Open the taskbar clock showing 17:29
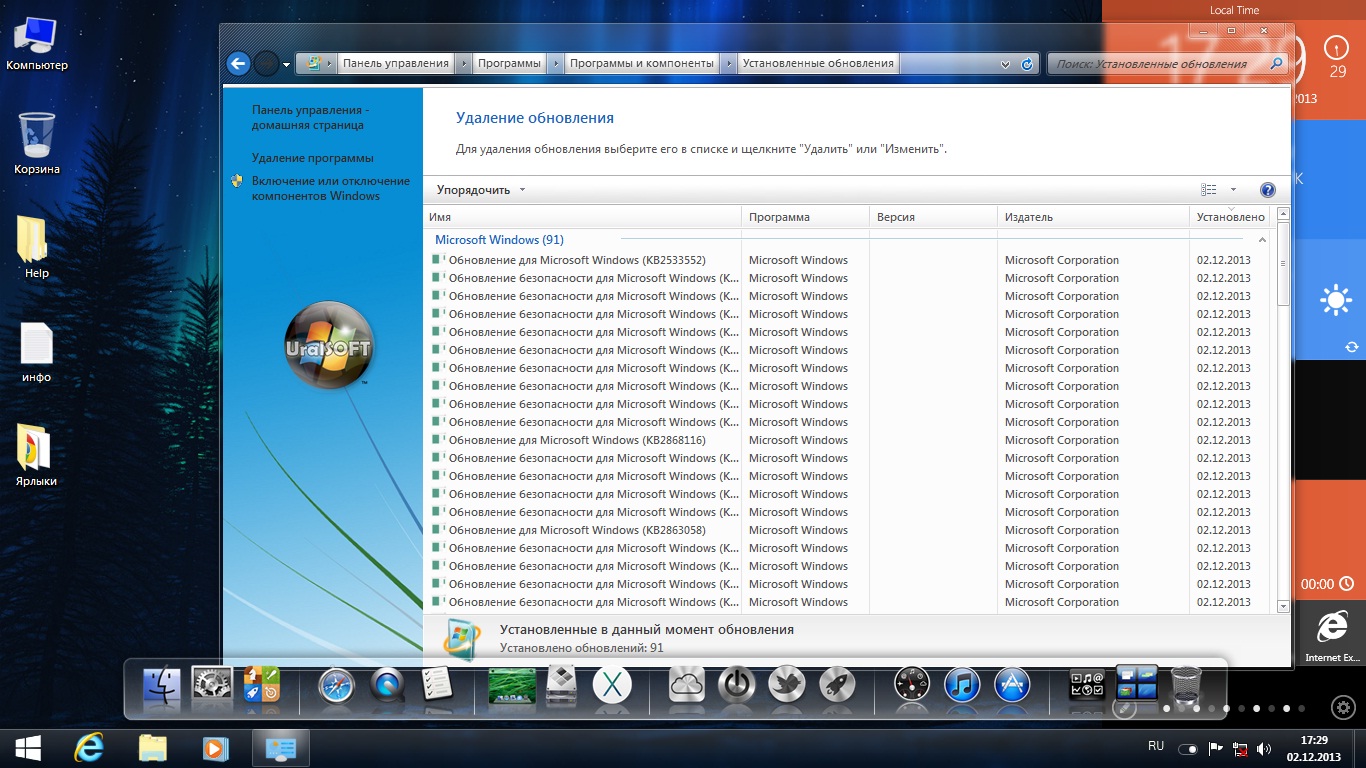 1314,748
